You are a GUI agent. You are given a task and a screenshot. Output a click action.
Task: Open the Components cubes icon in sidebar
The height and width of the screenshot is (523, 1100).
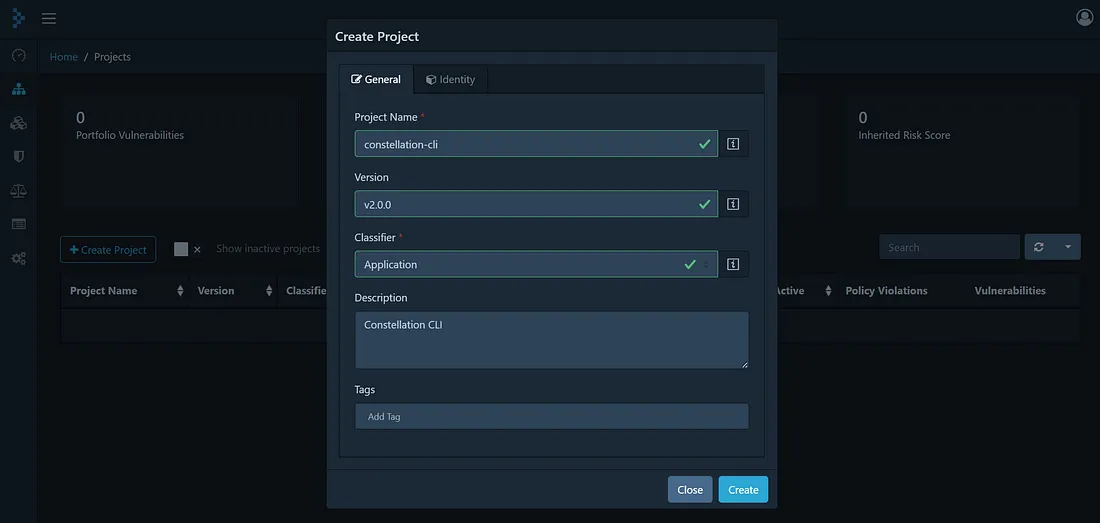coord(18,123)
